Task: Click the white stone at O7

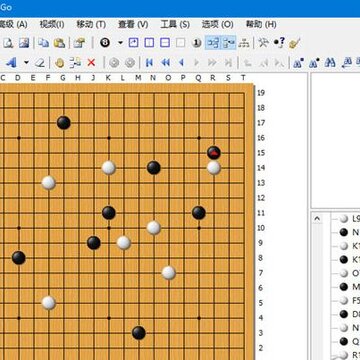Action: click(x=169, y=273)
